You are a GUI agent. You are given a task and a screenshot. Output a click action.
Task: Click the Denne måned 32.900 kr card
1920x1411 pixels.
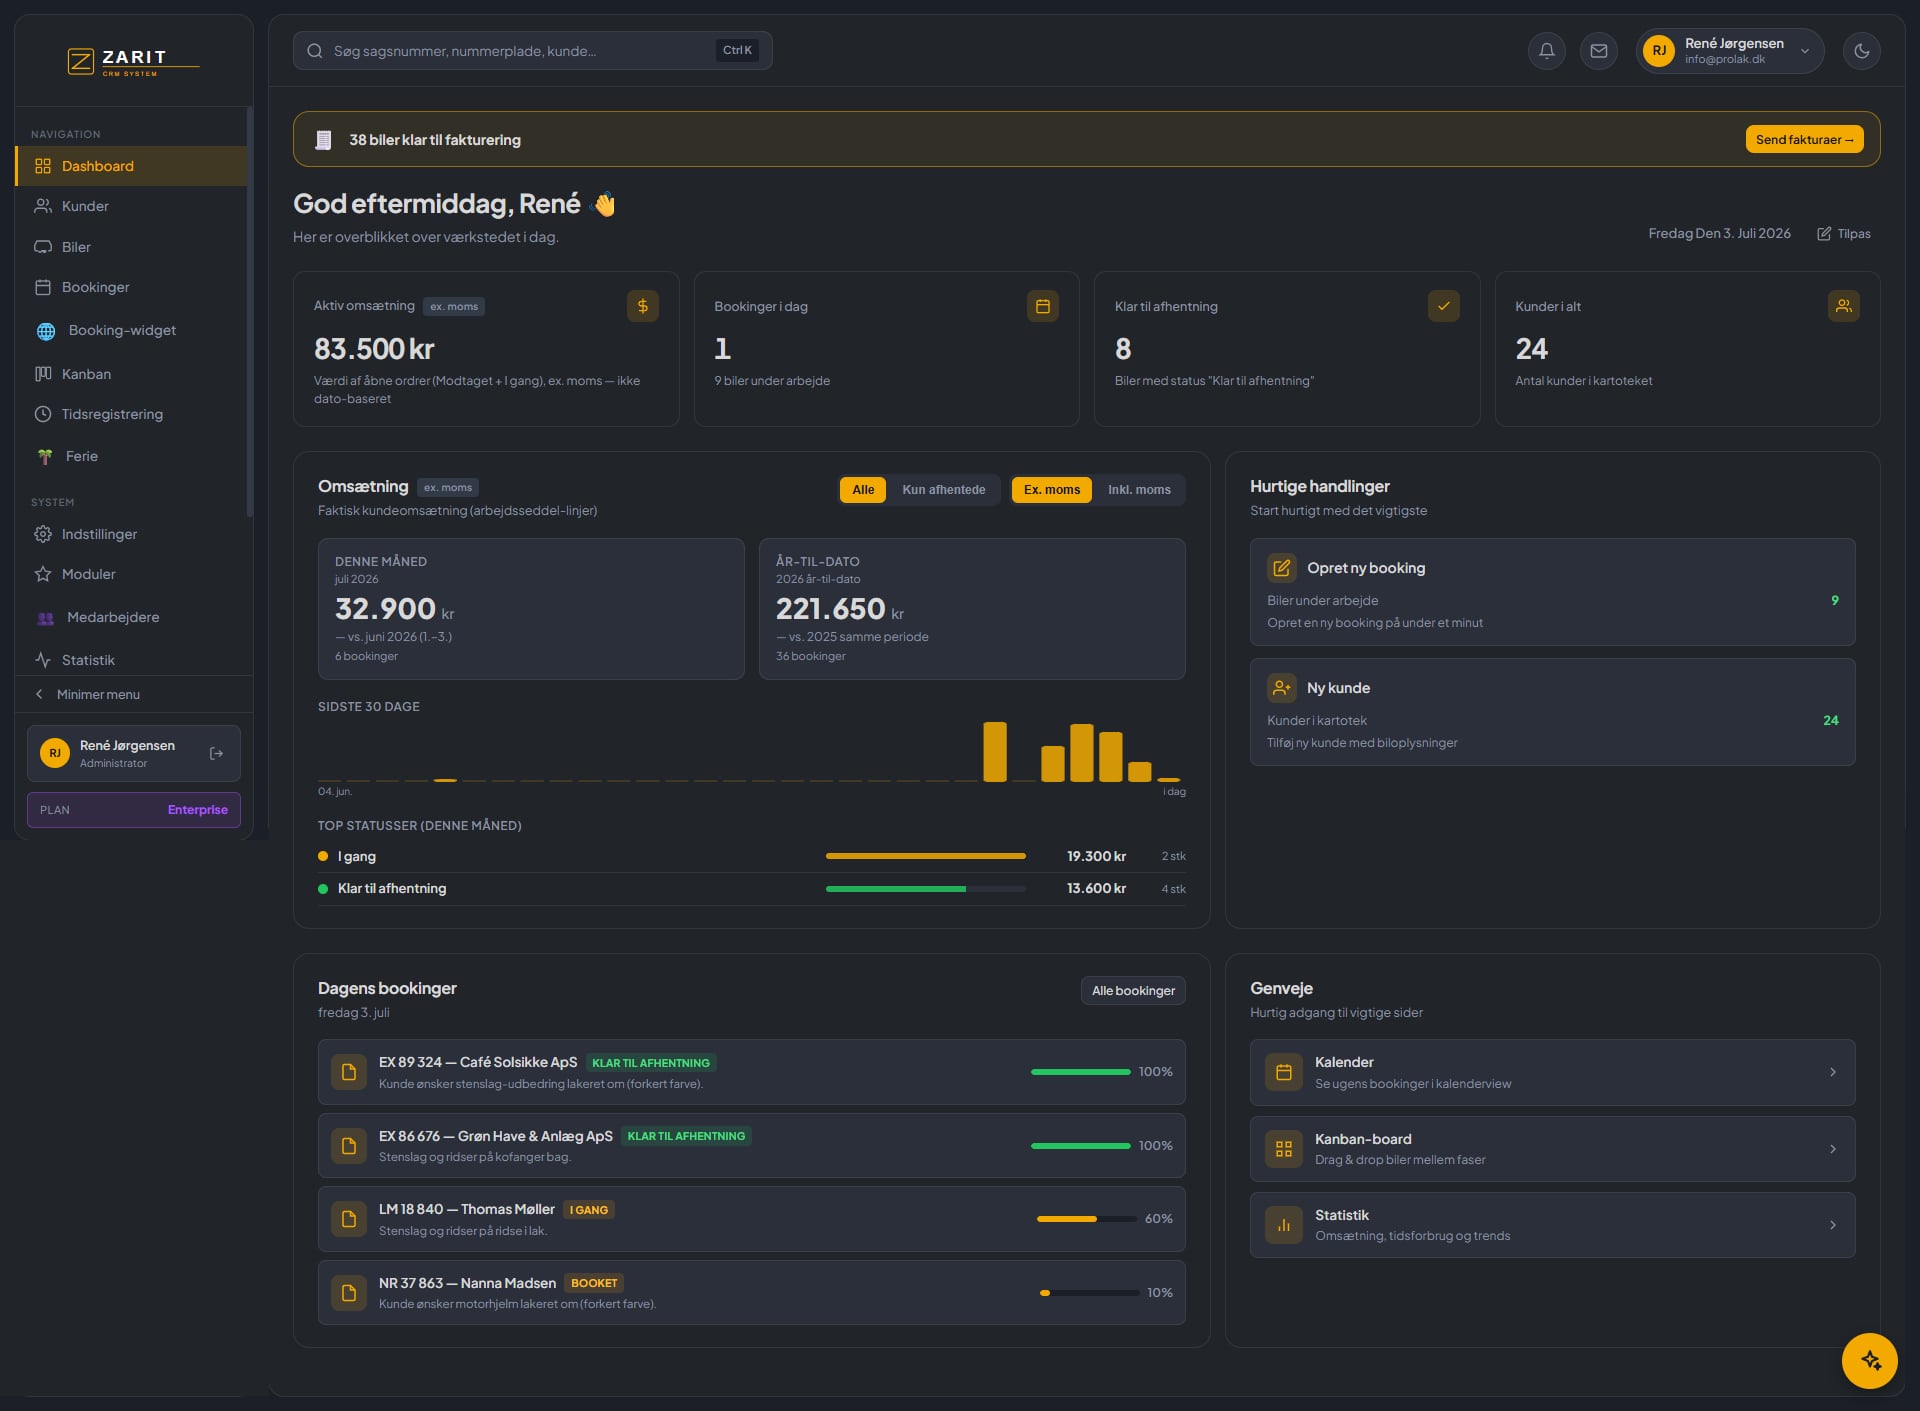pyautogui.click(x=531, y=609)
